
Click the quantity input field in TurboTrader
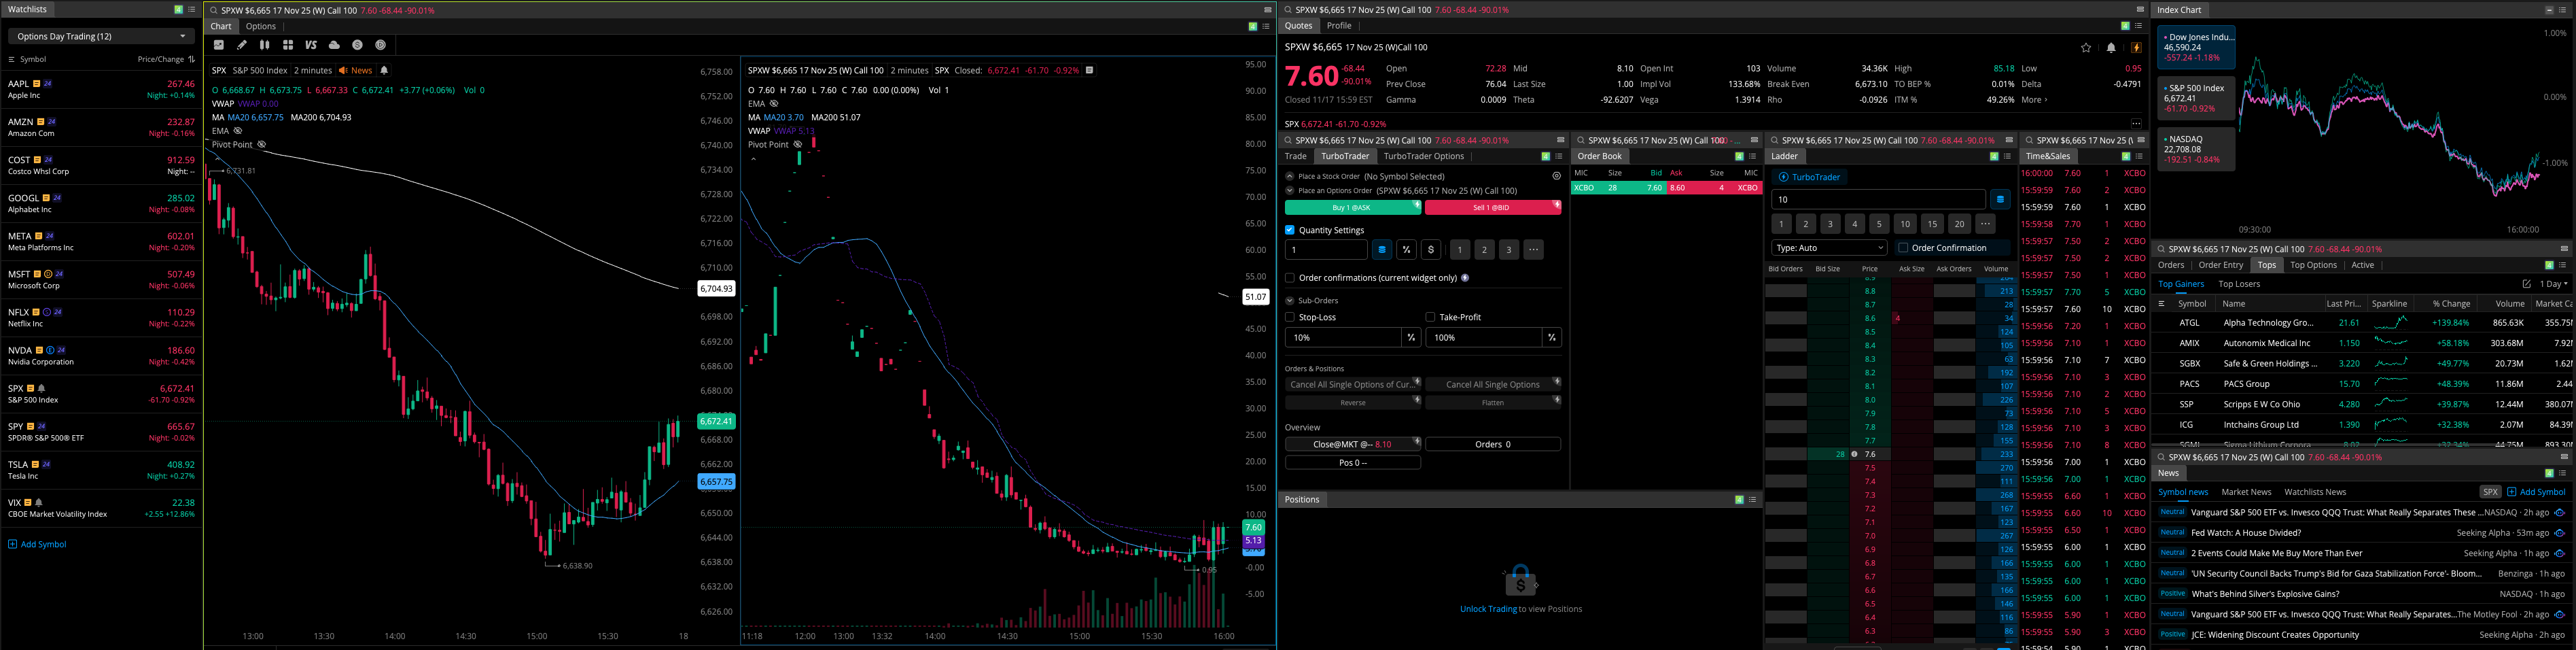pos(1325,250)
